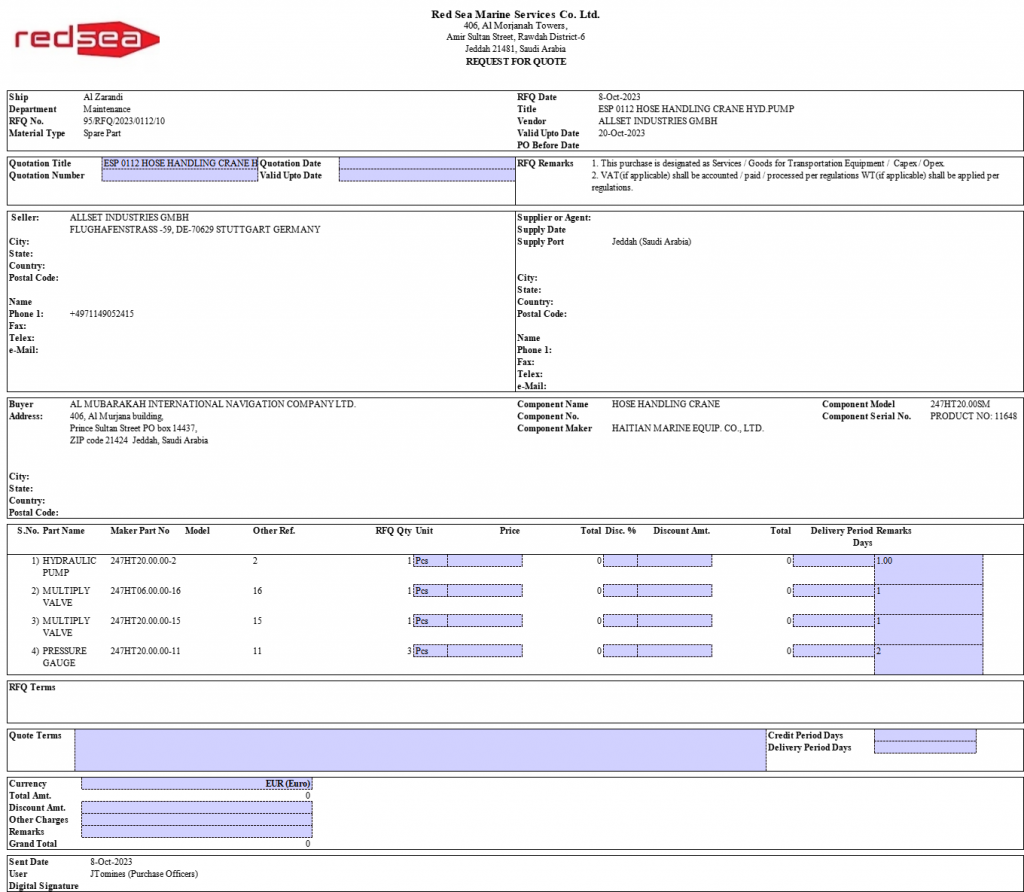Click the Quotation Date input field
This screenshot has height=892, width=1024.
[427, 163]
